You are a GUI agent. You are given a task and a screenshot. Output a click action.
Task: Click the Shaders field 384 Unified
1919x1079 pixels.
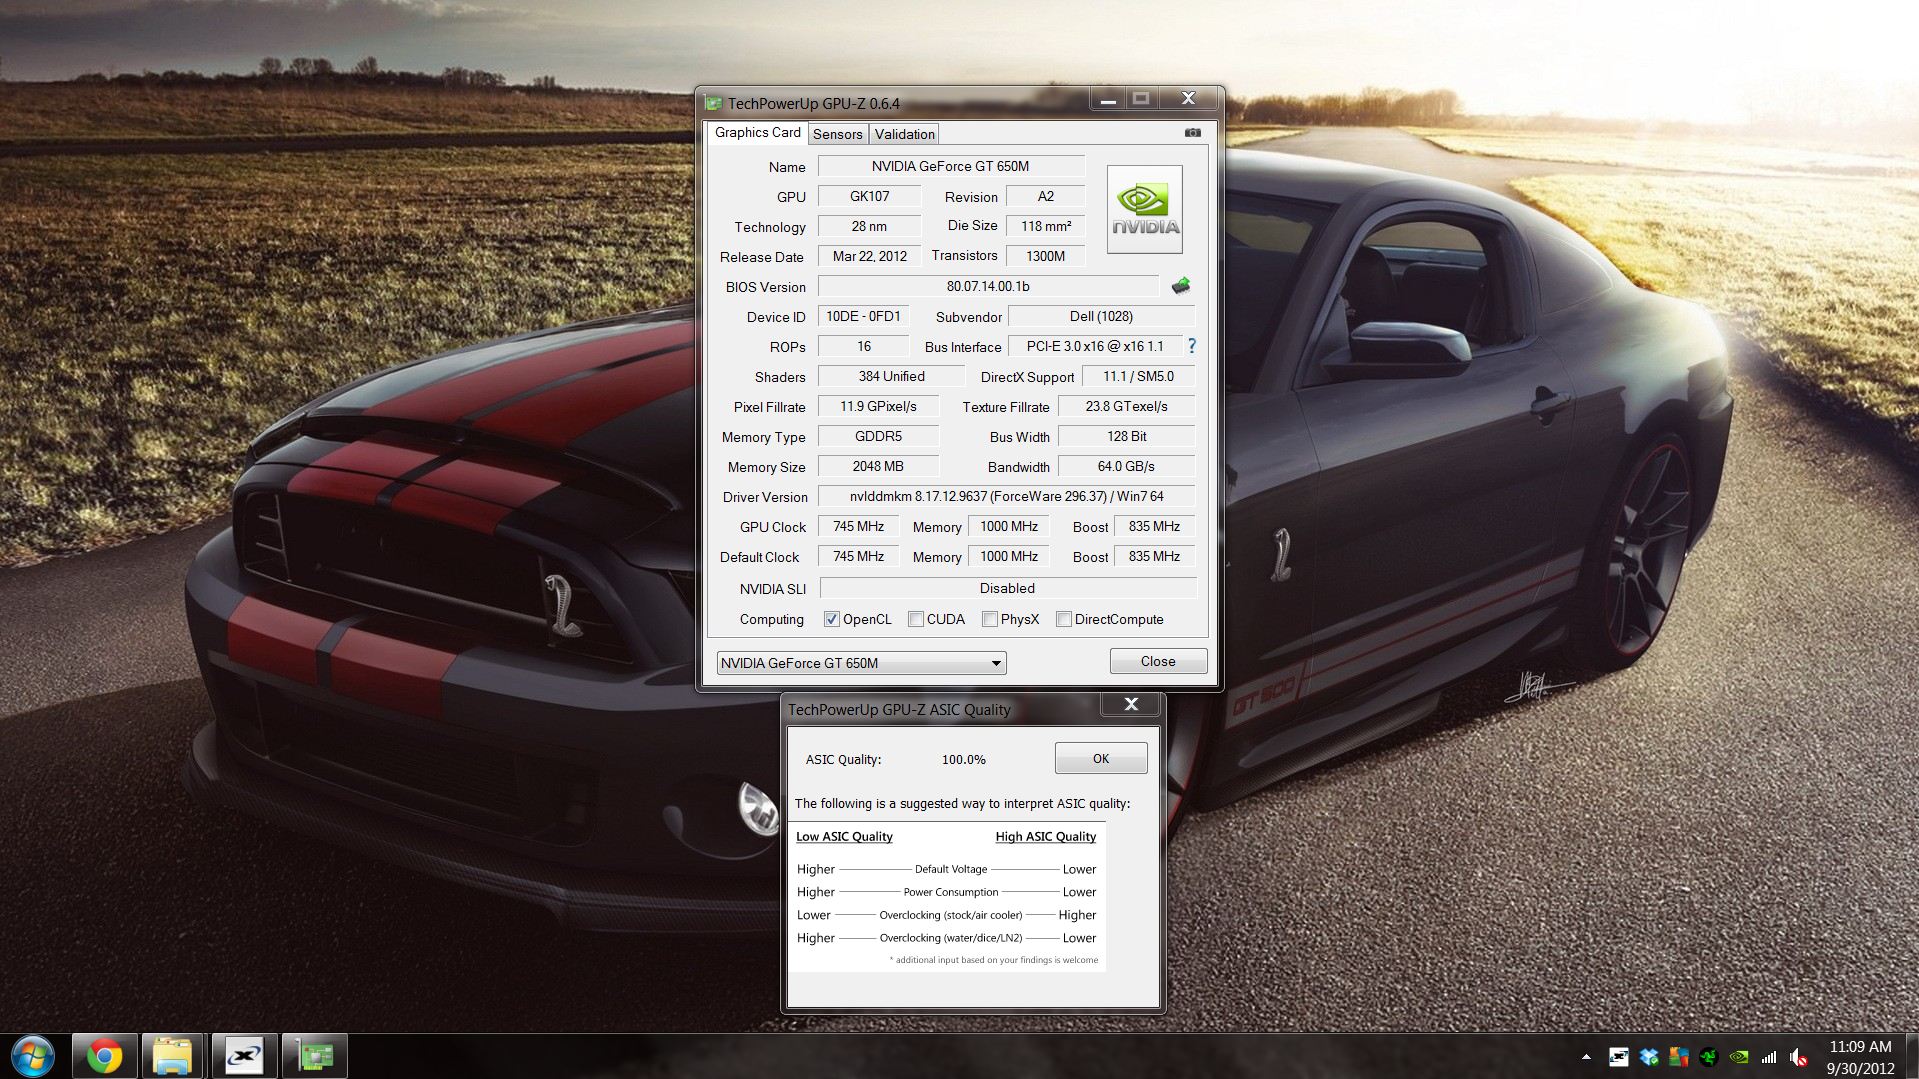tap(891, 376)
